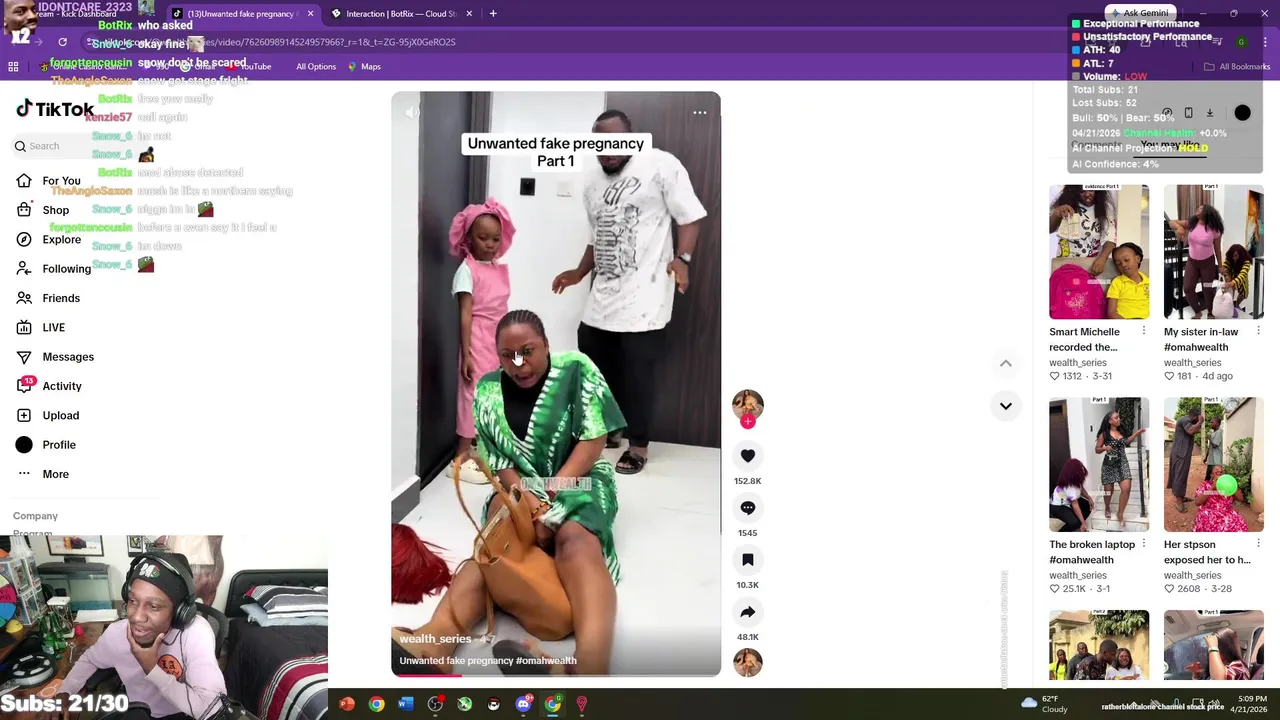This screenshot has height=720, width=1280.
Task: Open the spinning sound disc avatar
Action: [747, 662]
